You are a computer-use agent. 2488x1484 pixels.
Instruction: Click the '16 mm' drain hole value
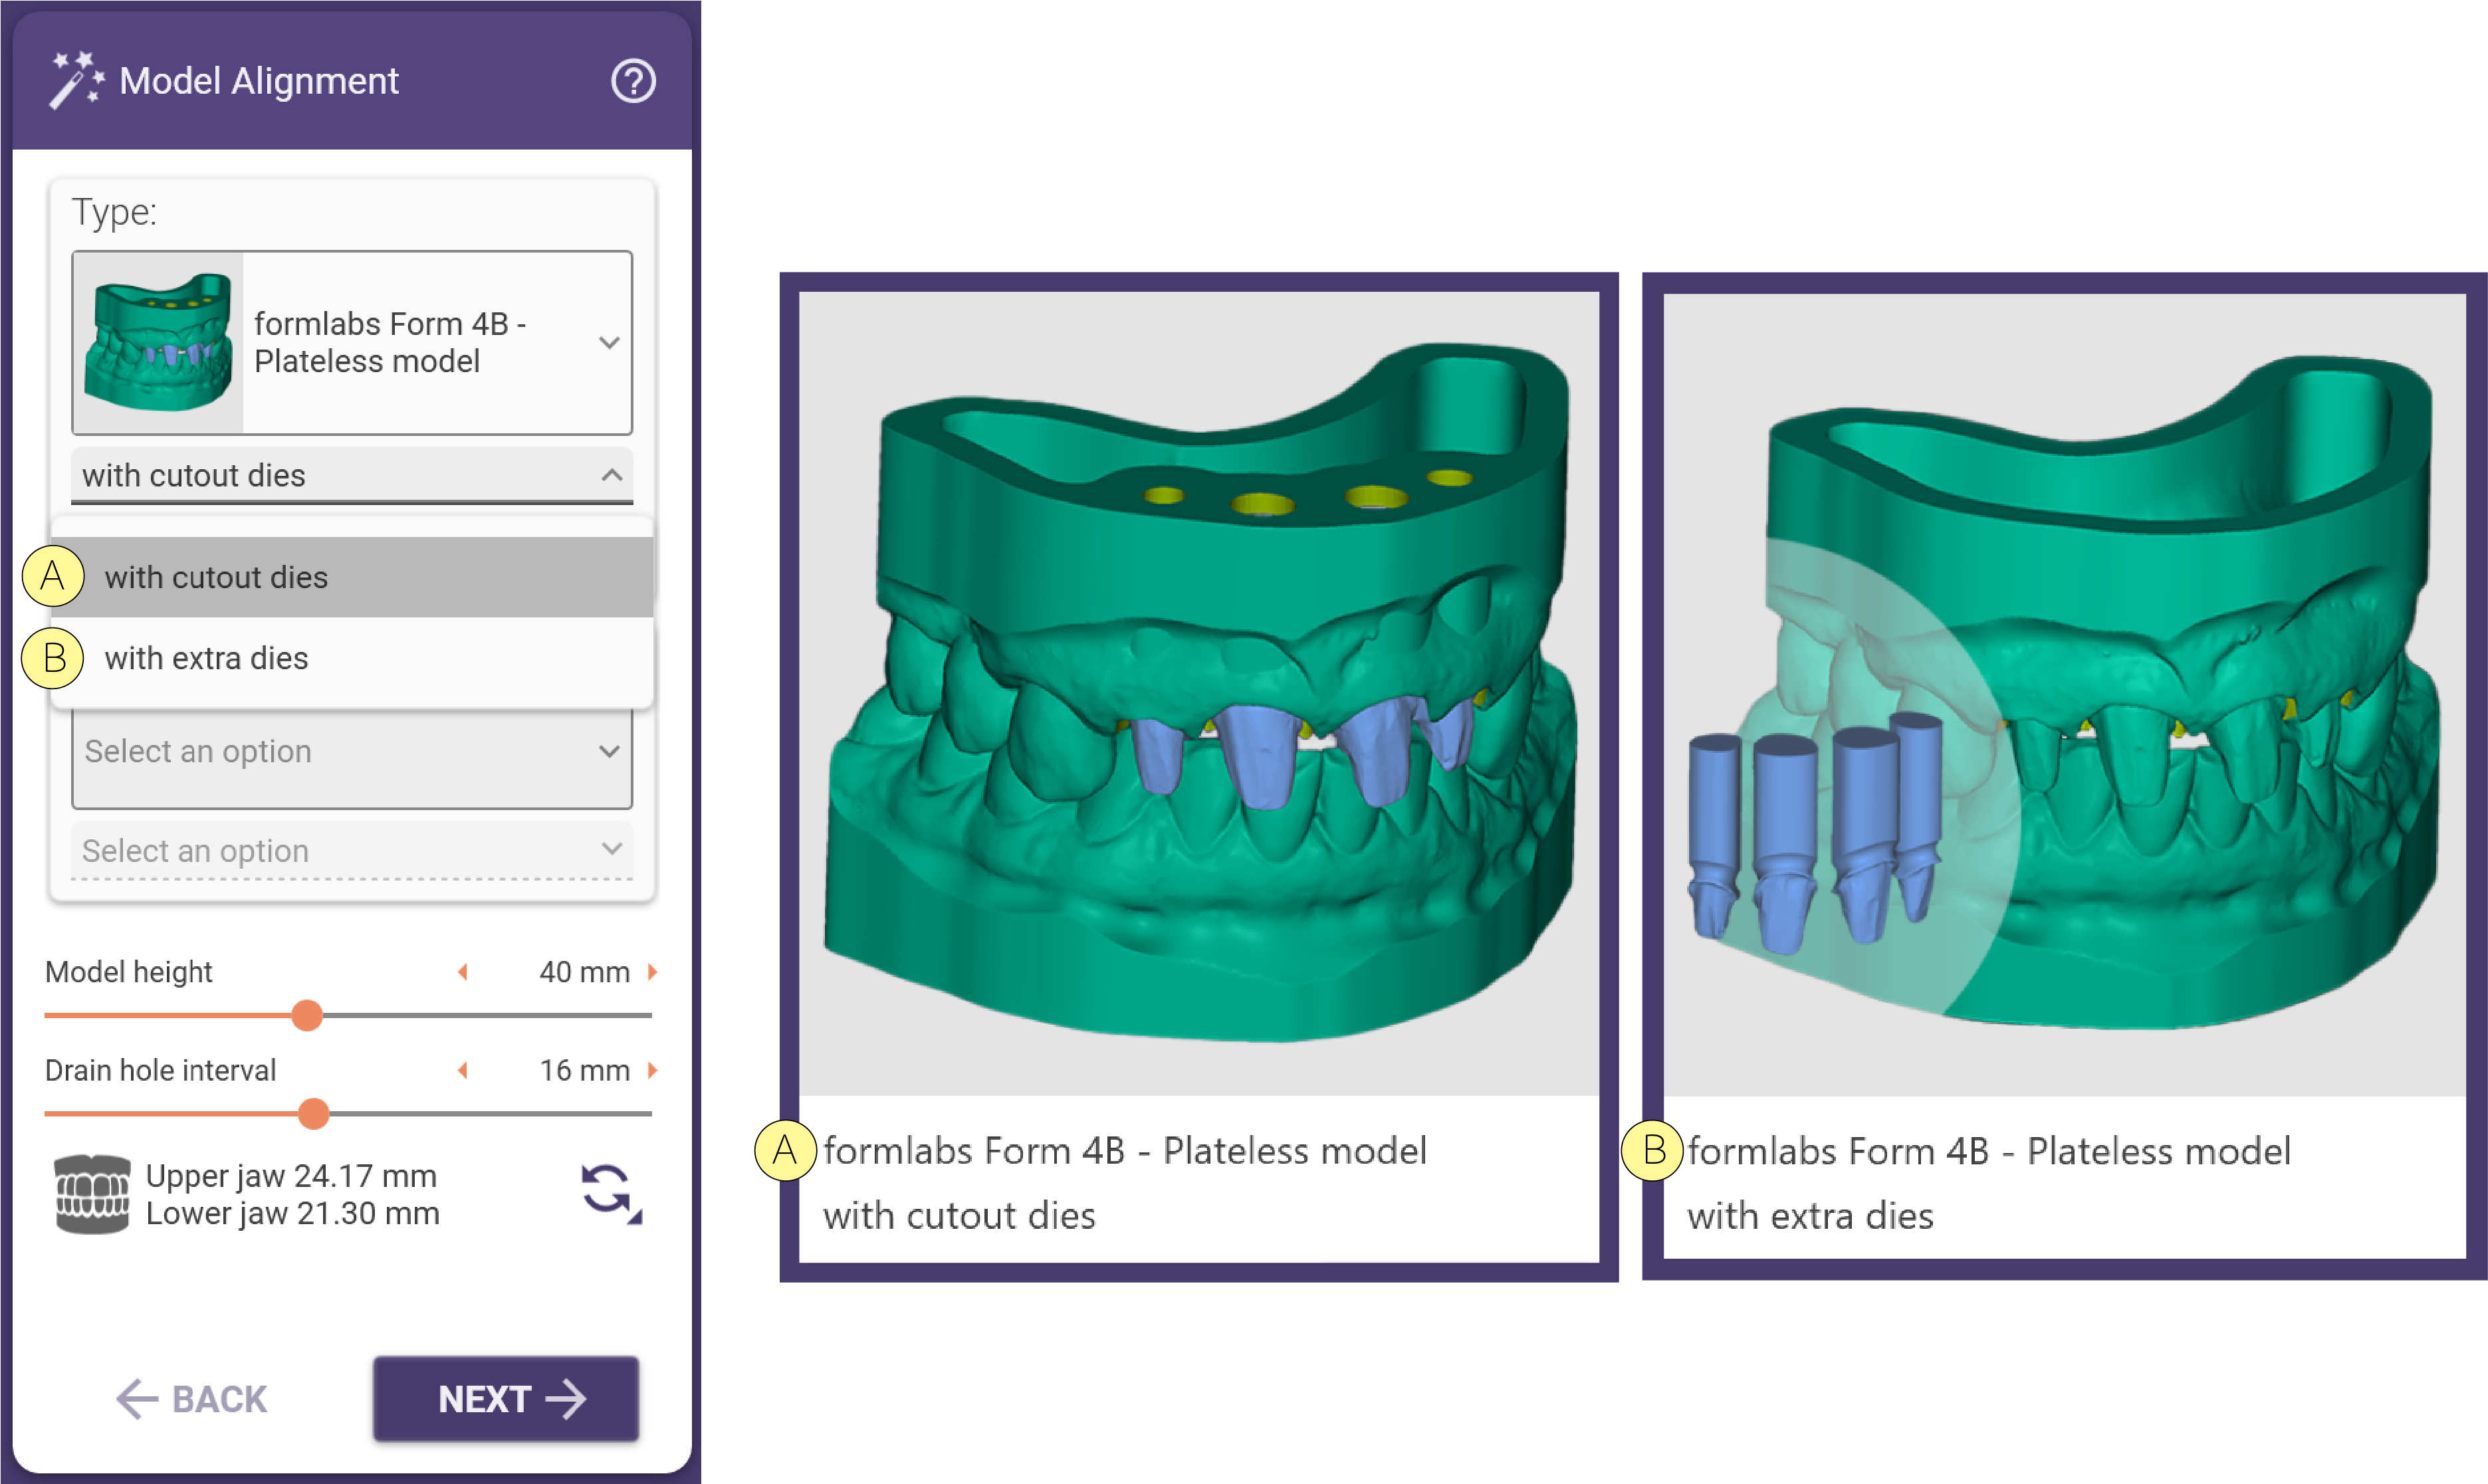coord(584,1070)
